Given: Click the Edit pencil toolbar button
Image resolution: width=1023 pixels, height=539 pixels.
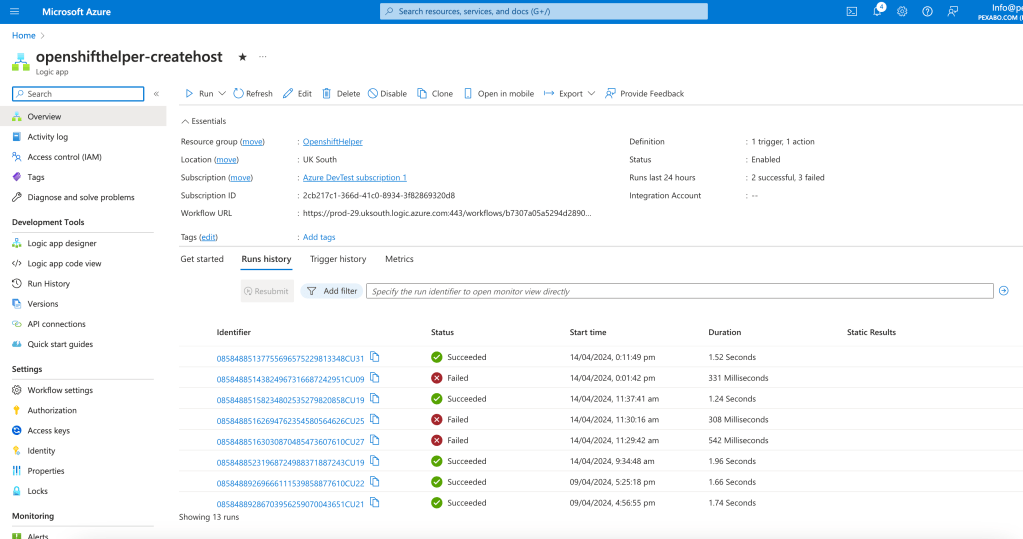Looking at the screenshot, I should [x=298, y=94].
